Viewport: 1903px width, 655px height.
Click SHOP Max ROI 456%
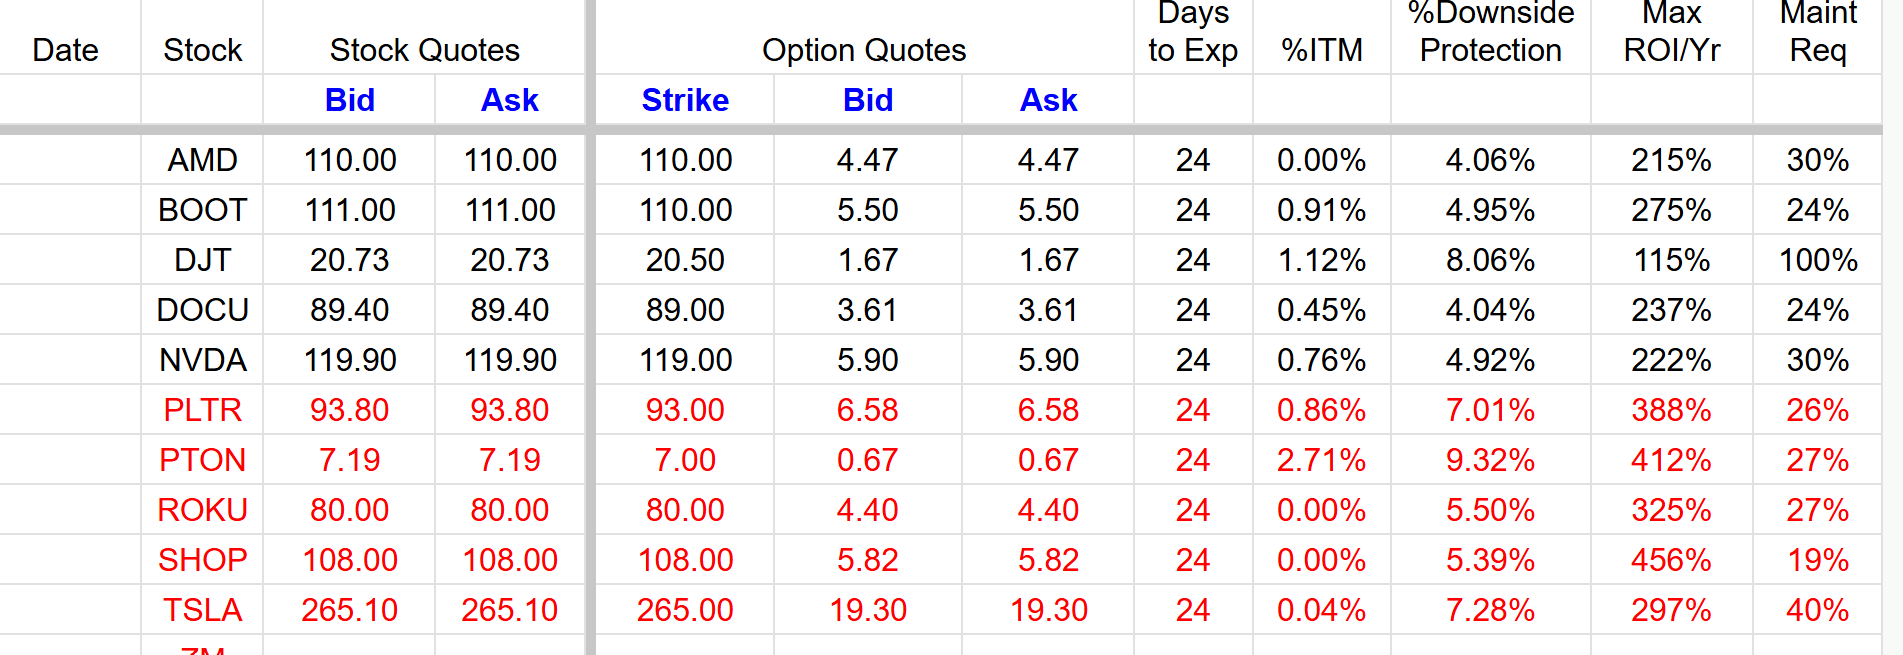click(1672, 560)
